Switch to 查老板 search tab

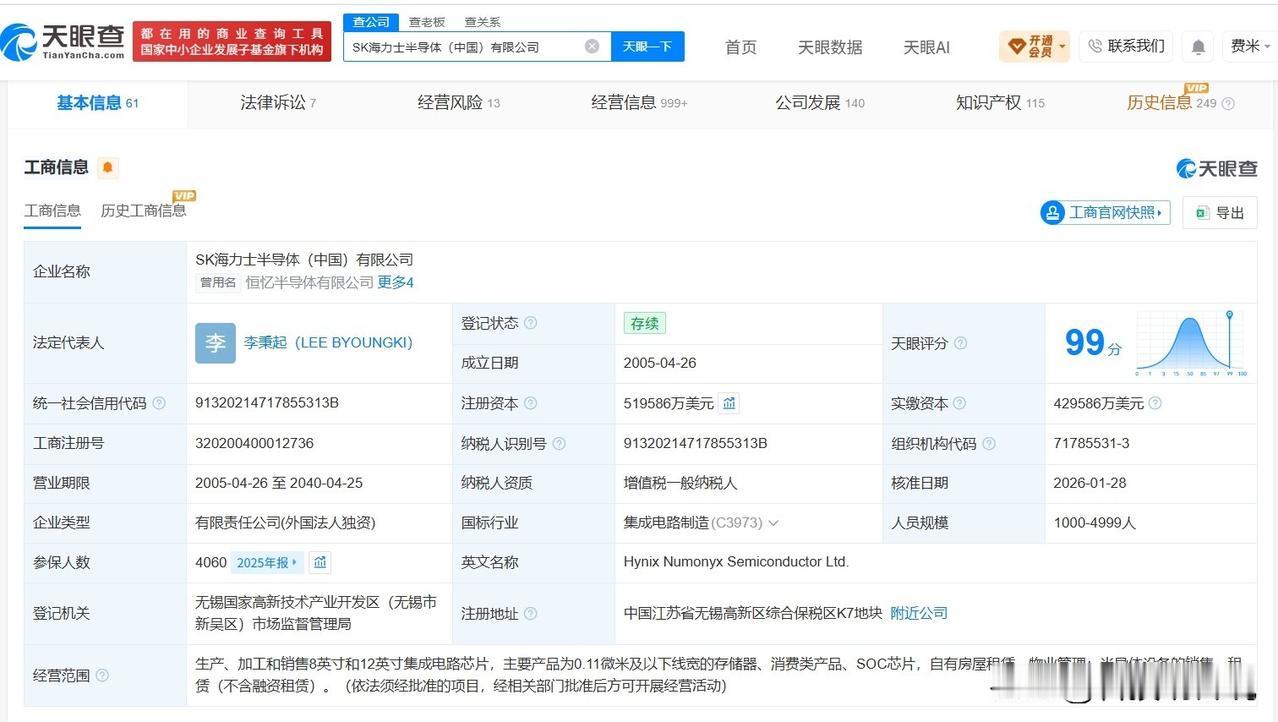(427, 22)
